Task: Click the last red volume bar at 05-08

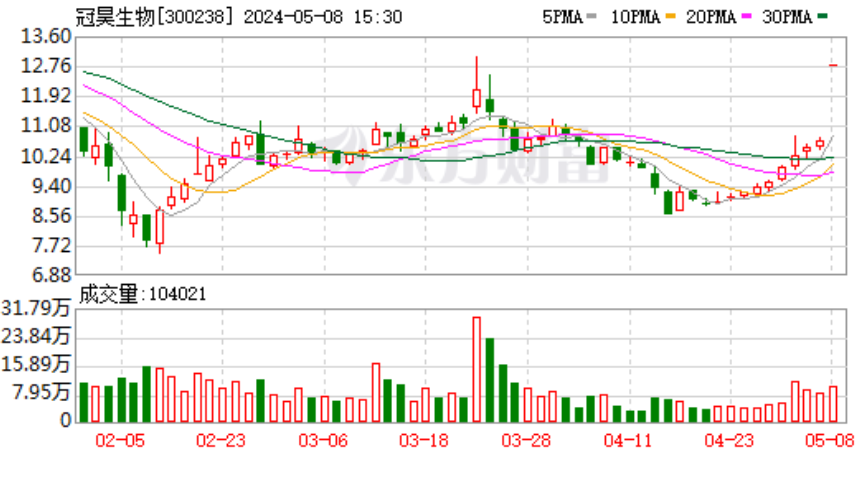Action: click(833, 404)
